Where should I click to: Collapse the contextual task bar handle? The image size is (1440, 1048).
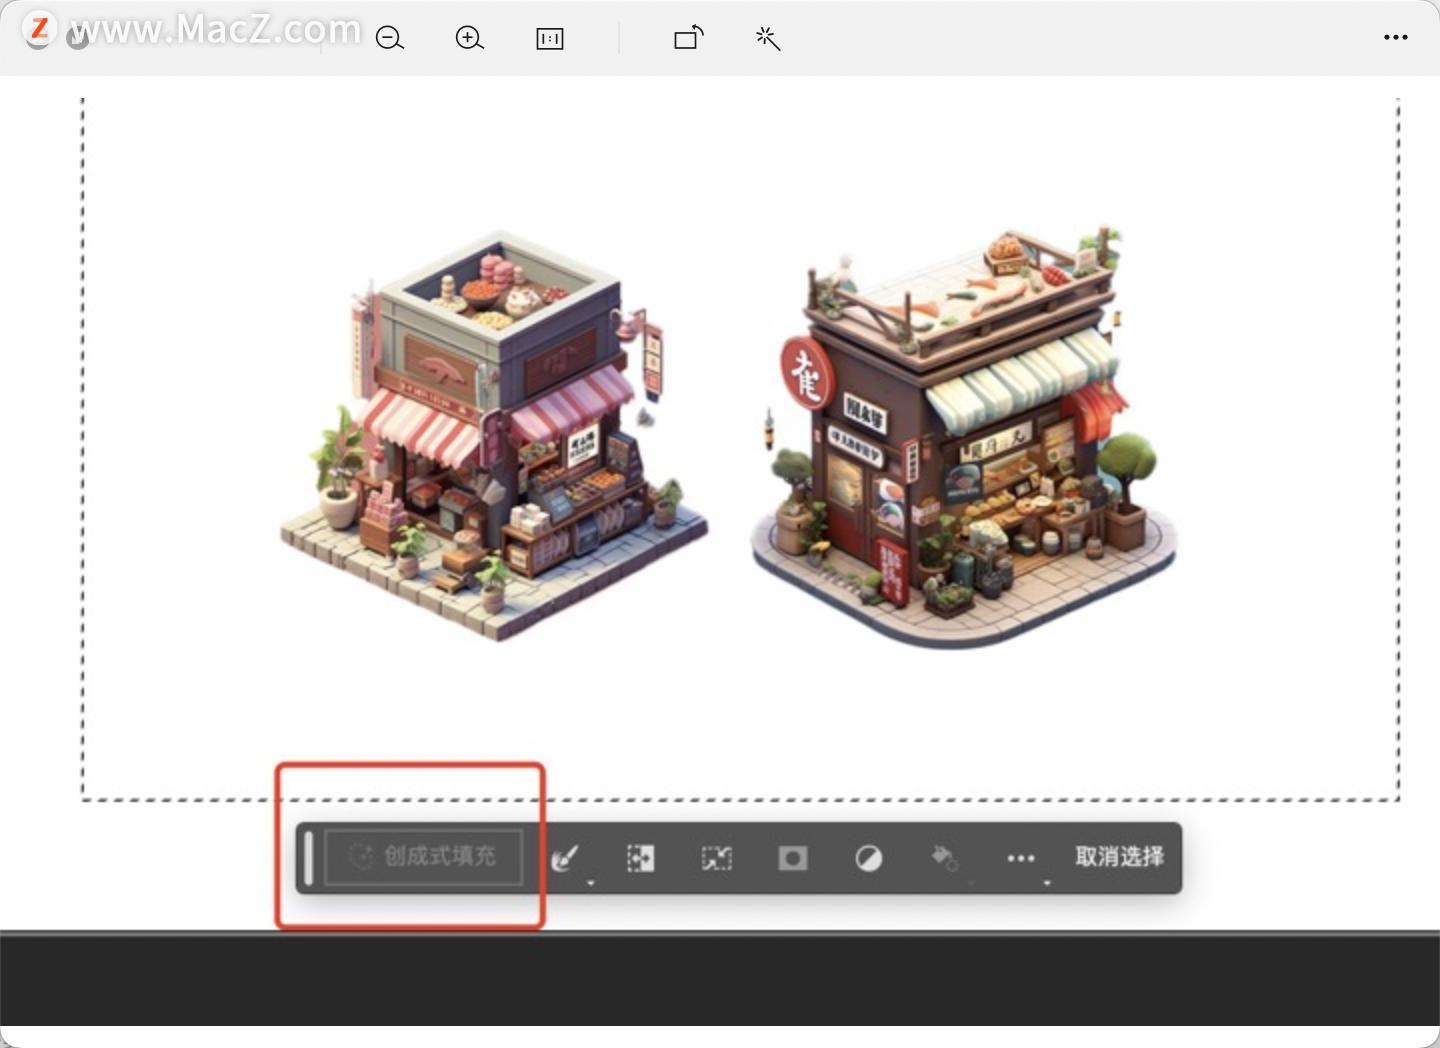coord(311,857)
